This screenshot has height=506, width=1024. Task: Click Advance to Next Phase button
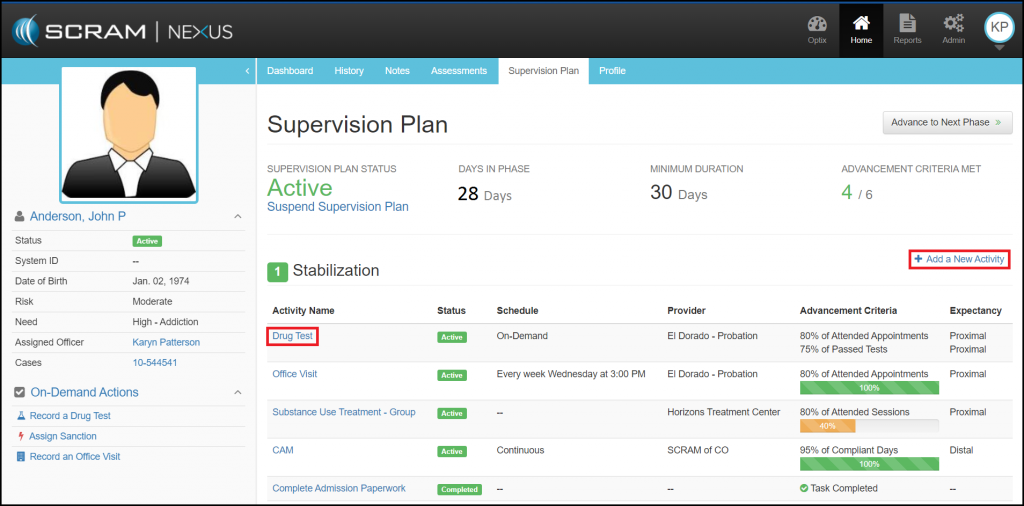pyautogui.click(x=947, y=122)
